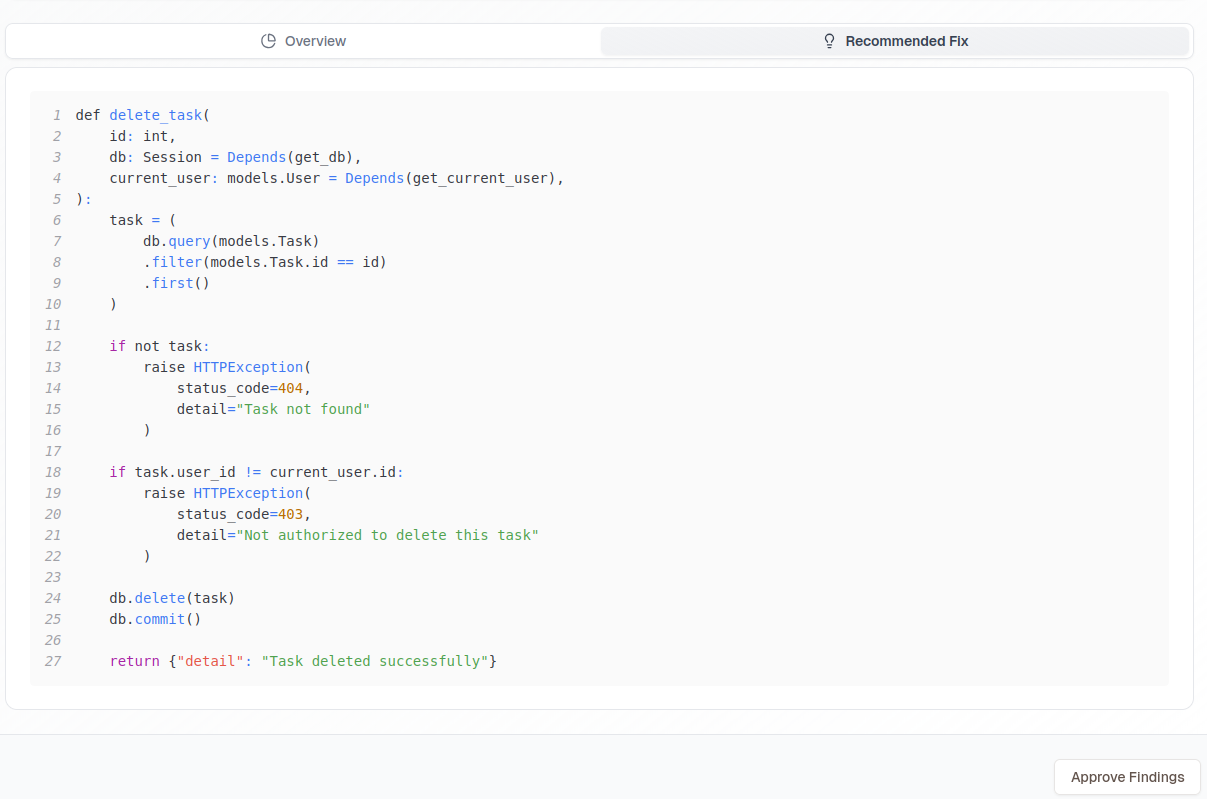Click line number 1 in the gutter

point(57,115)
